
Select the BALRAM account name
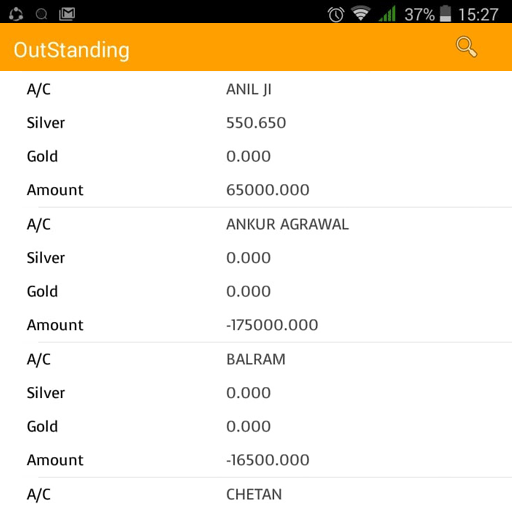[x=256, y=359]
